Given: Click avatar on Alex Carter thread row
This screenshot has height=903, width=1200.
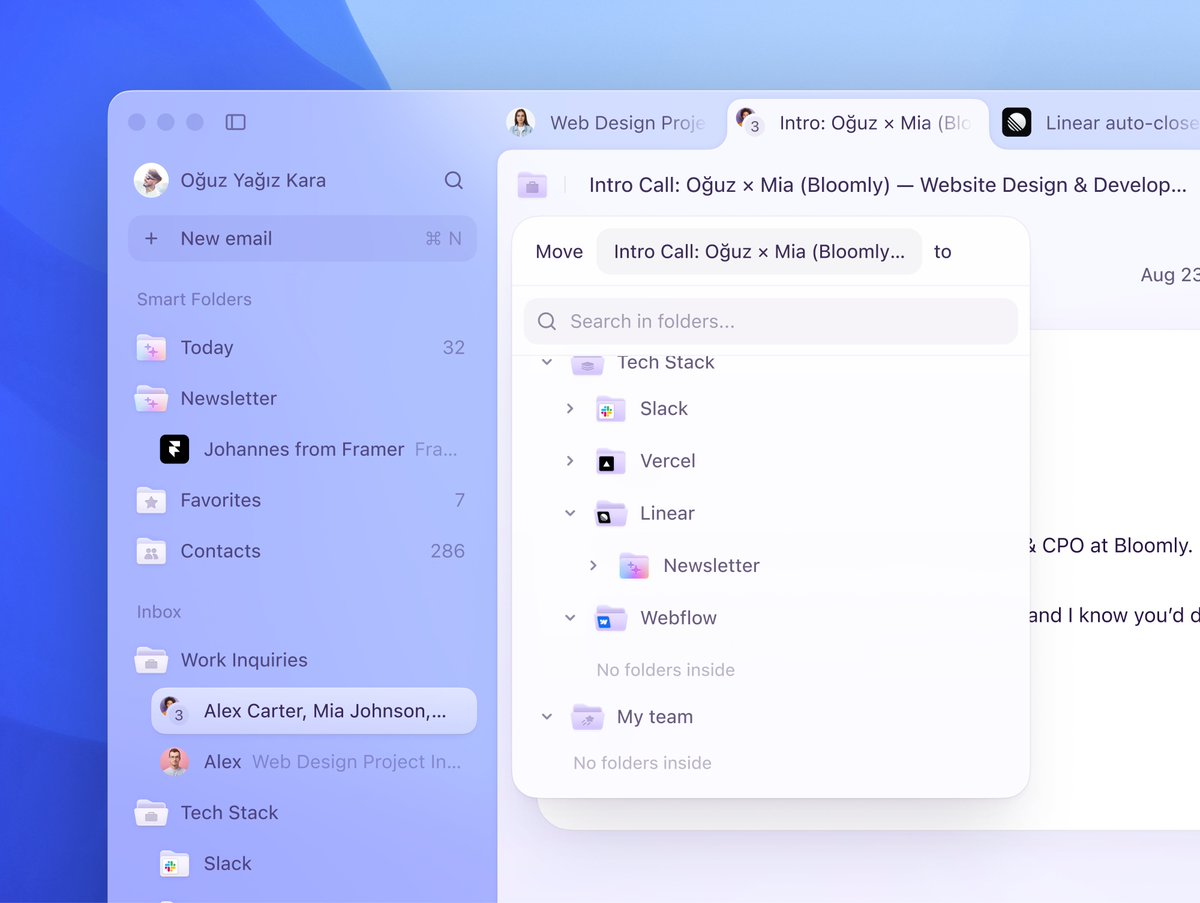Looking at the screenshot, I should coord(173,710).
